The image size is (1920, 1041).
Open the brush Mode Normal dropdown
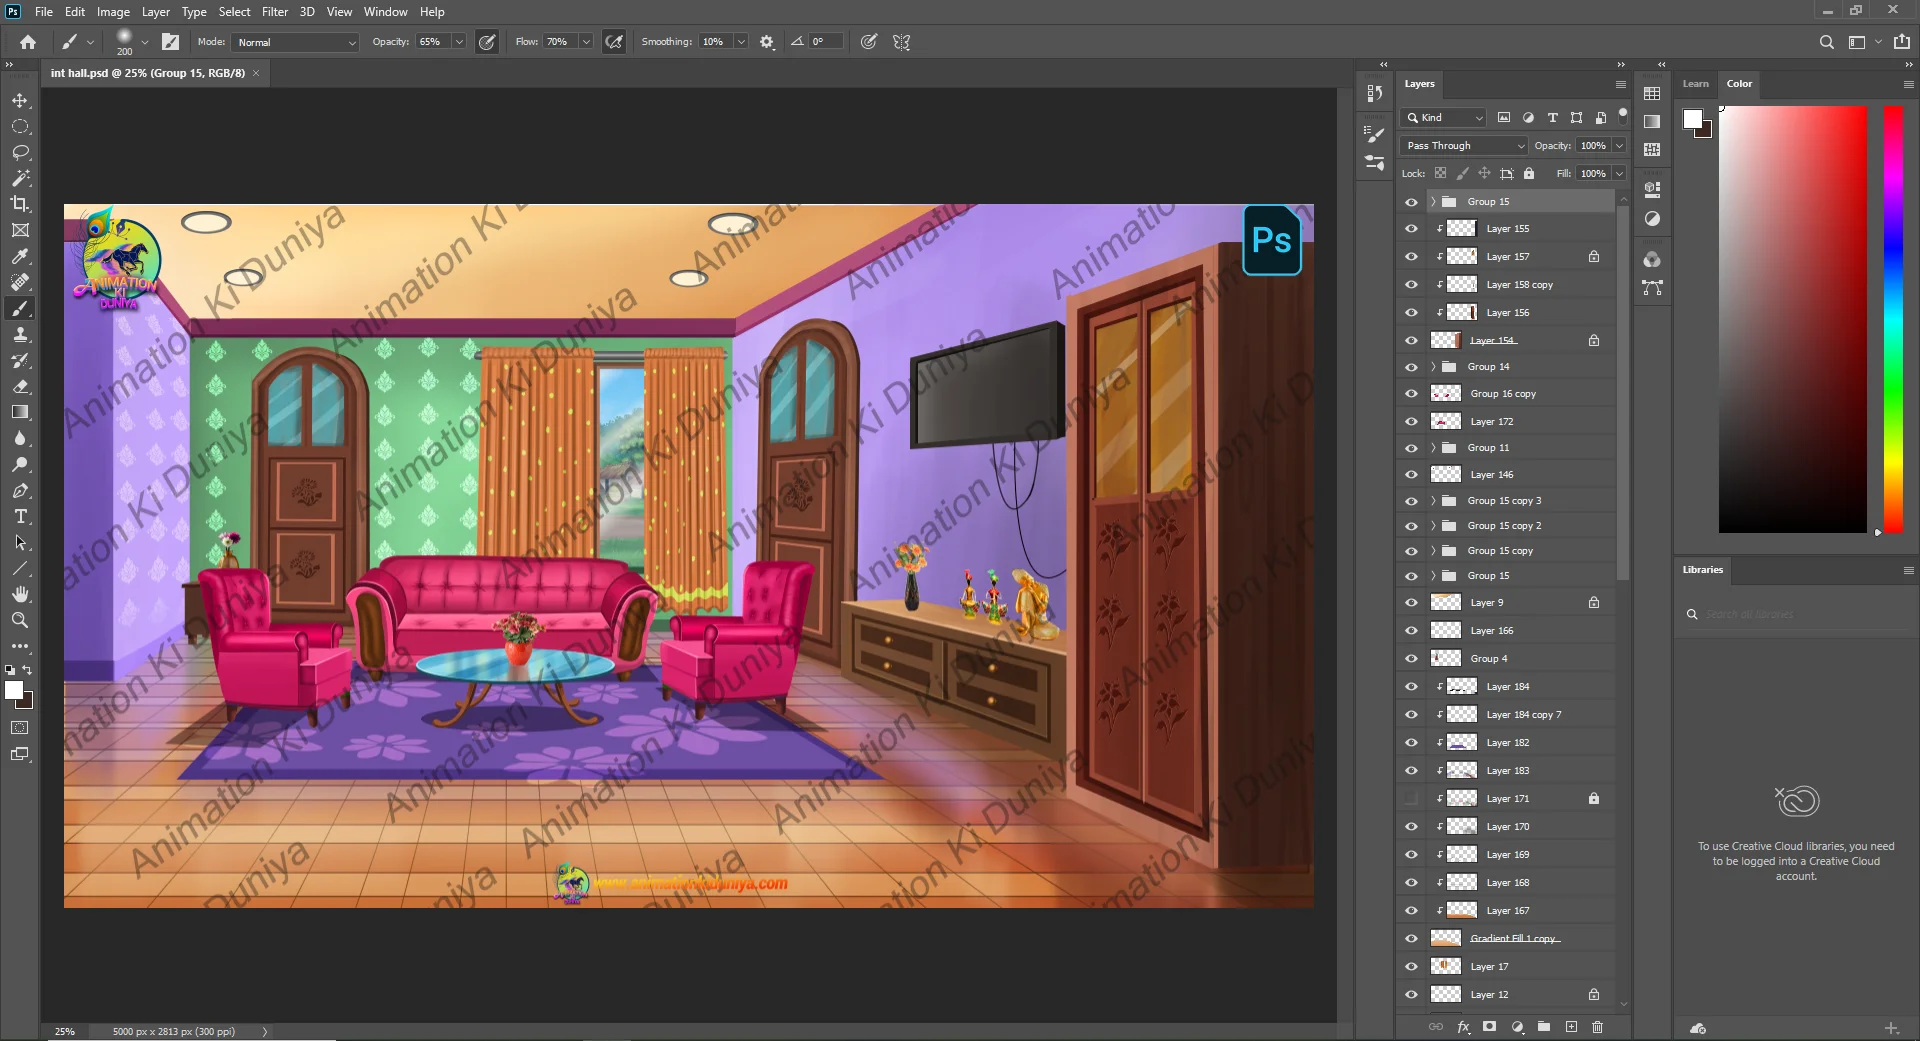(x=296, y=42)
